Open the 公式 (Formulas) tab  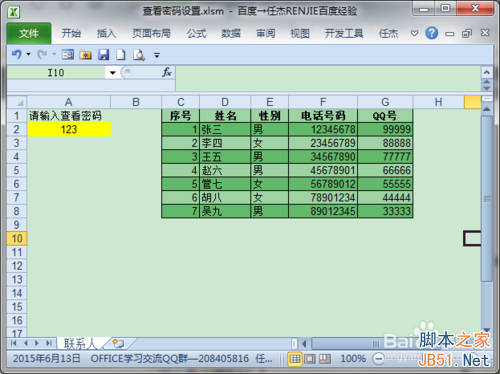tap(196, 33)
